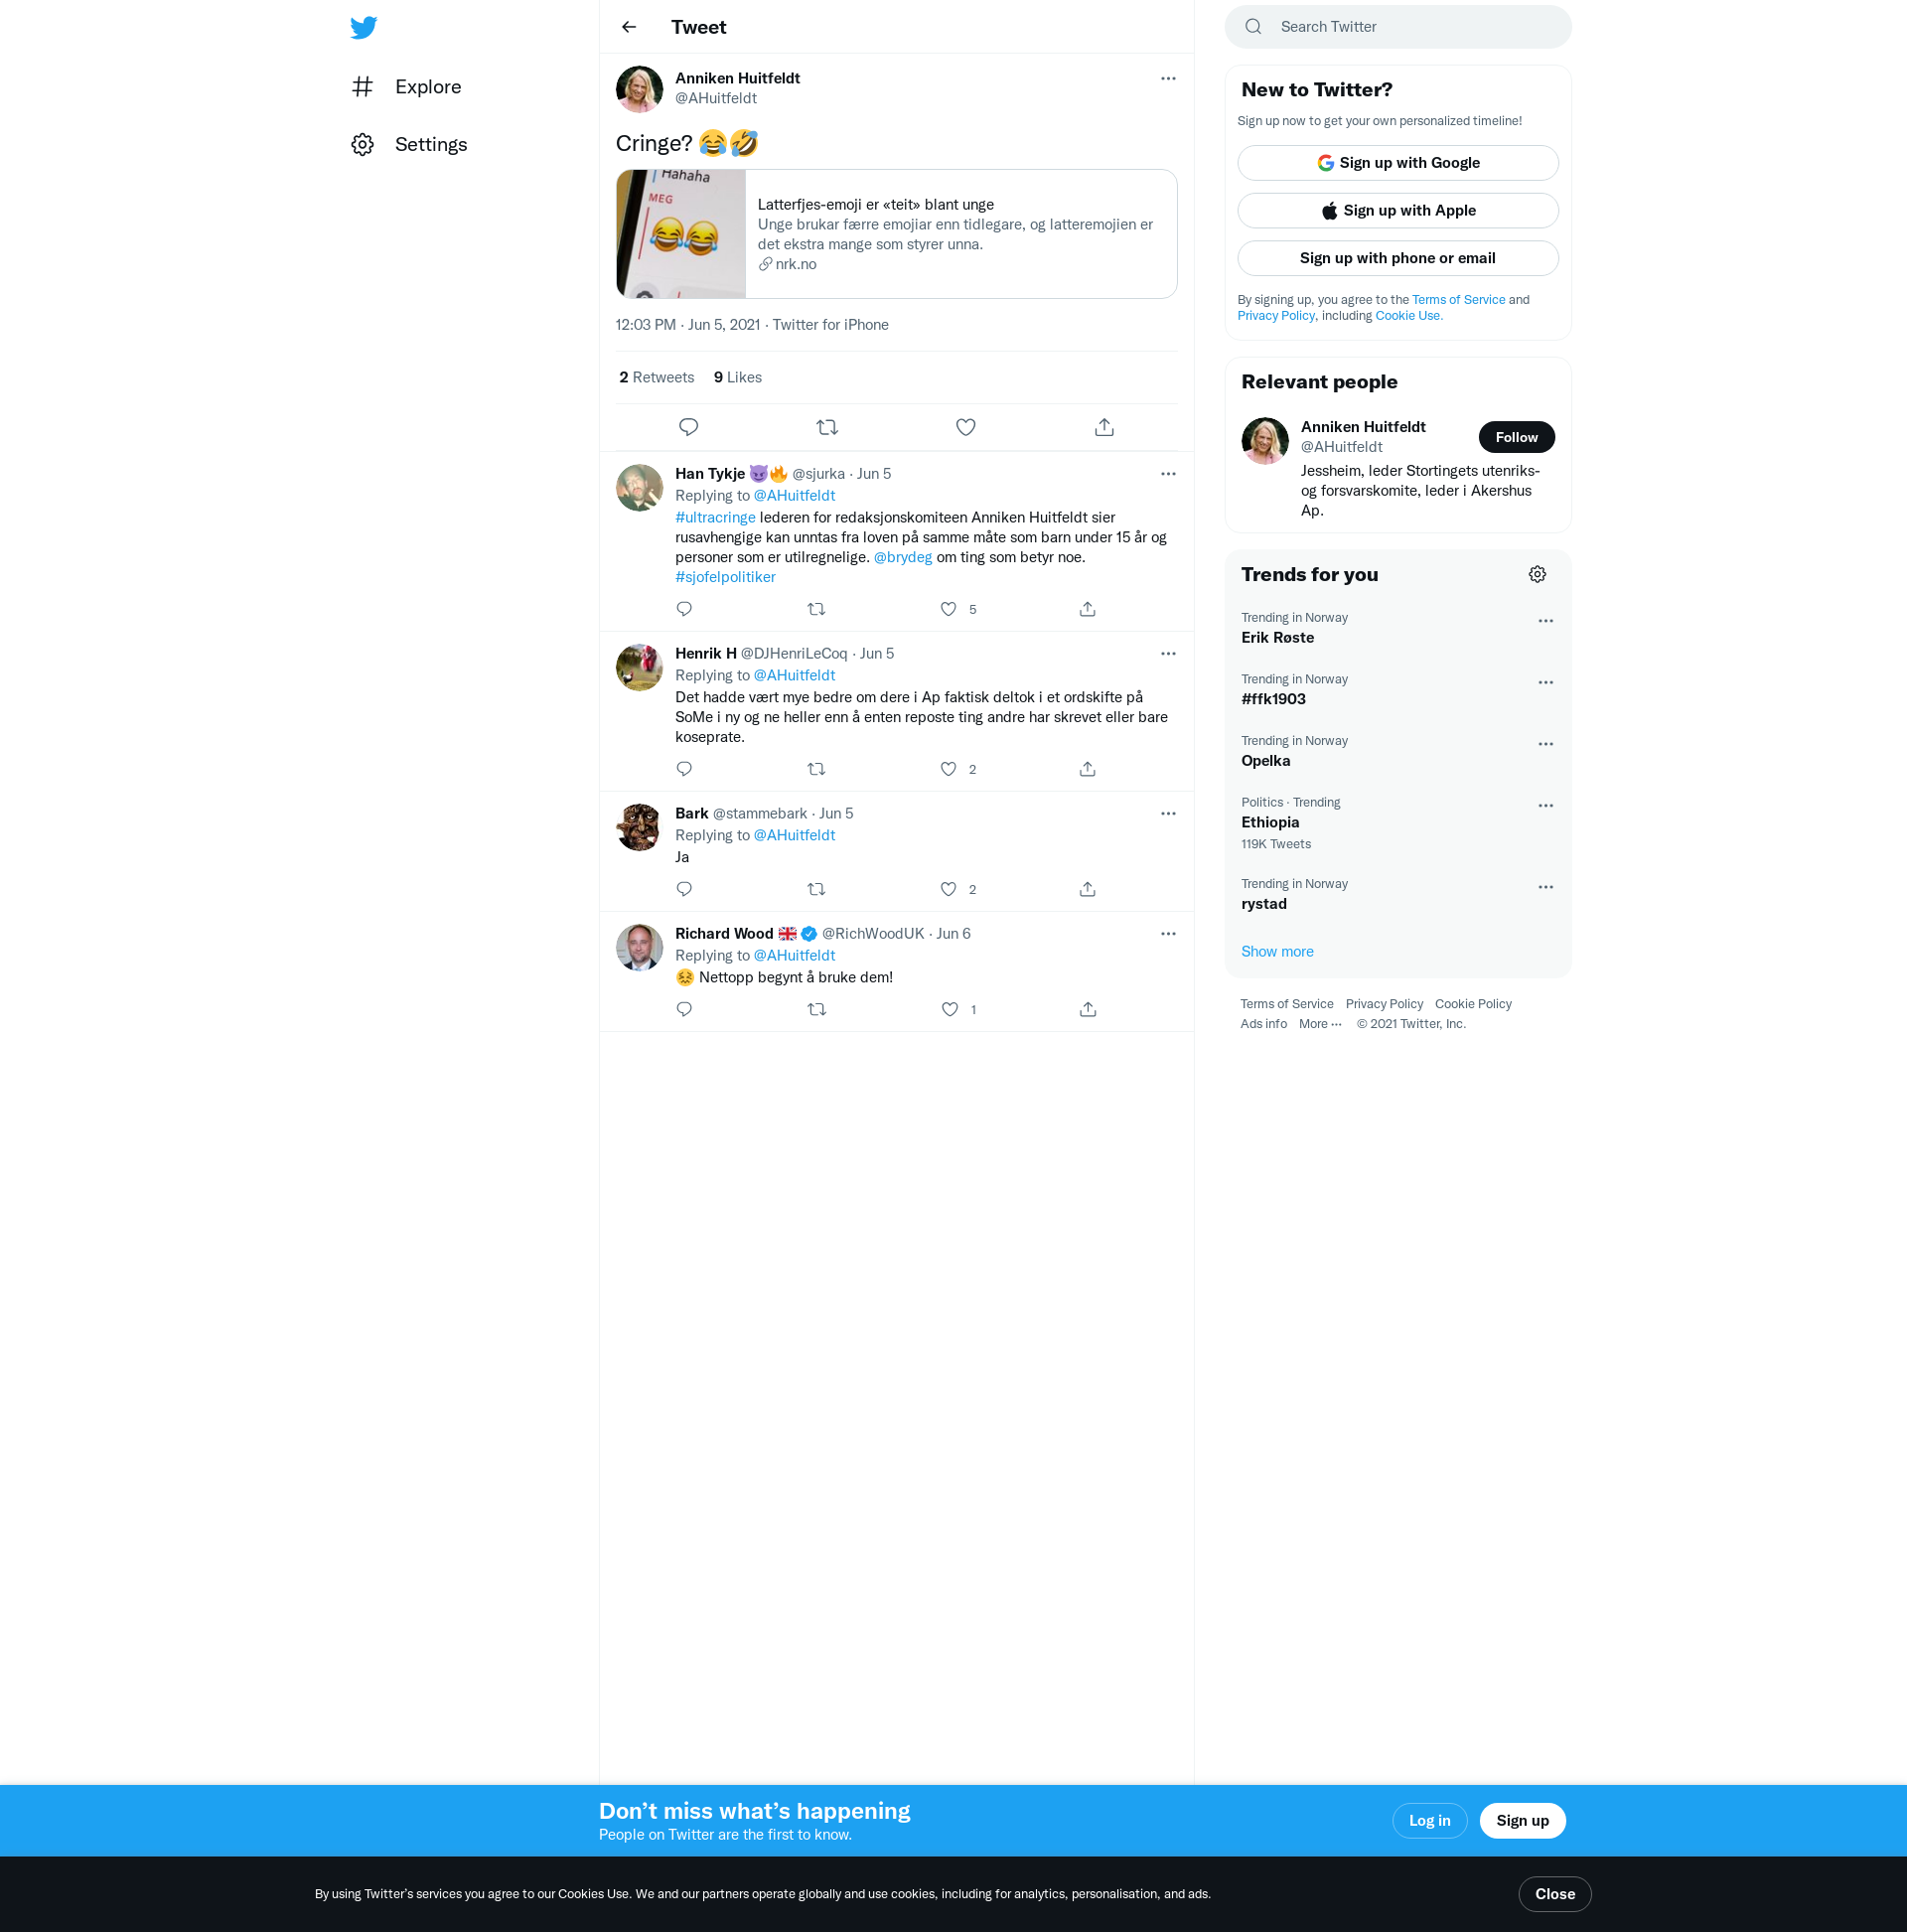1907x1932 pixels.
Task: Open more options on Henrik H's reply
Action: coord(1168,654)
